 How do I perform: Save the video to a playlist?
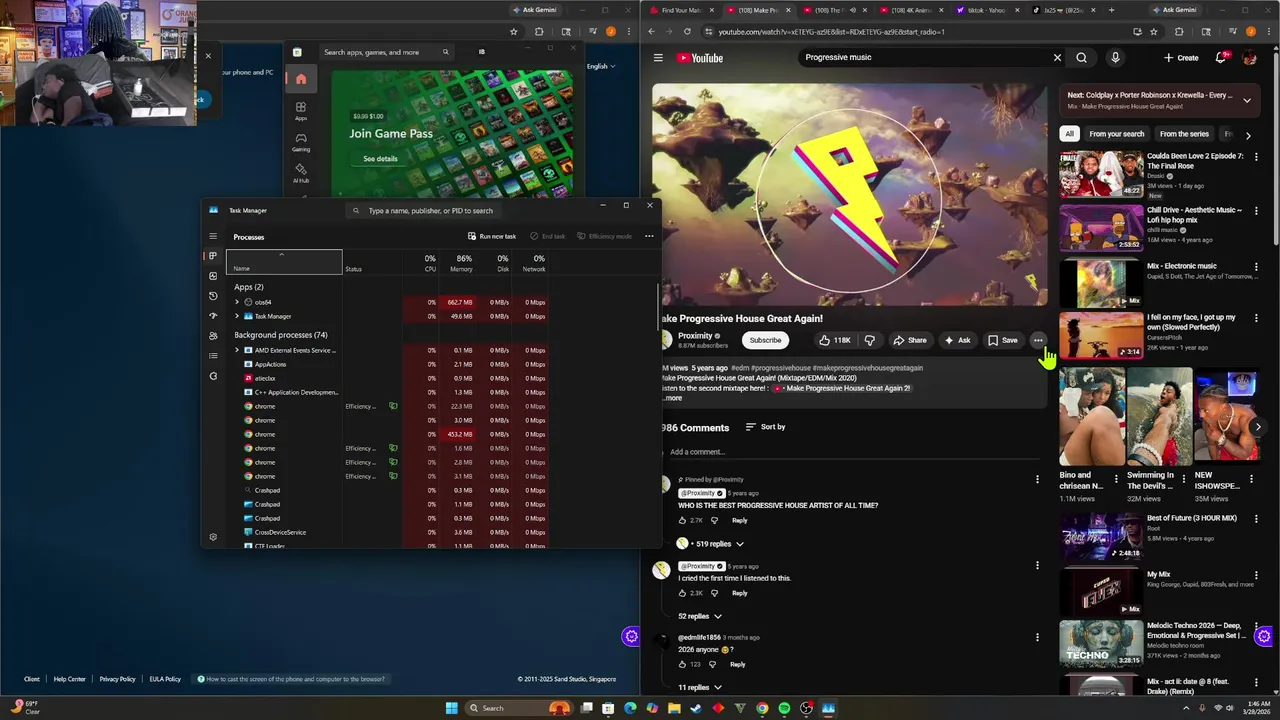[1003, 340]
